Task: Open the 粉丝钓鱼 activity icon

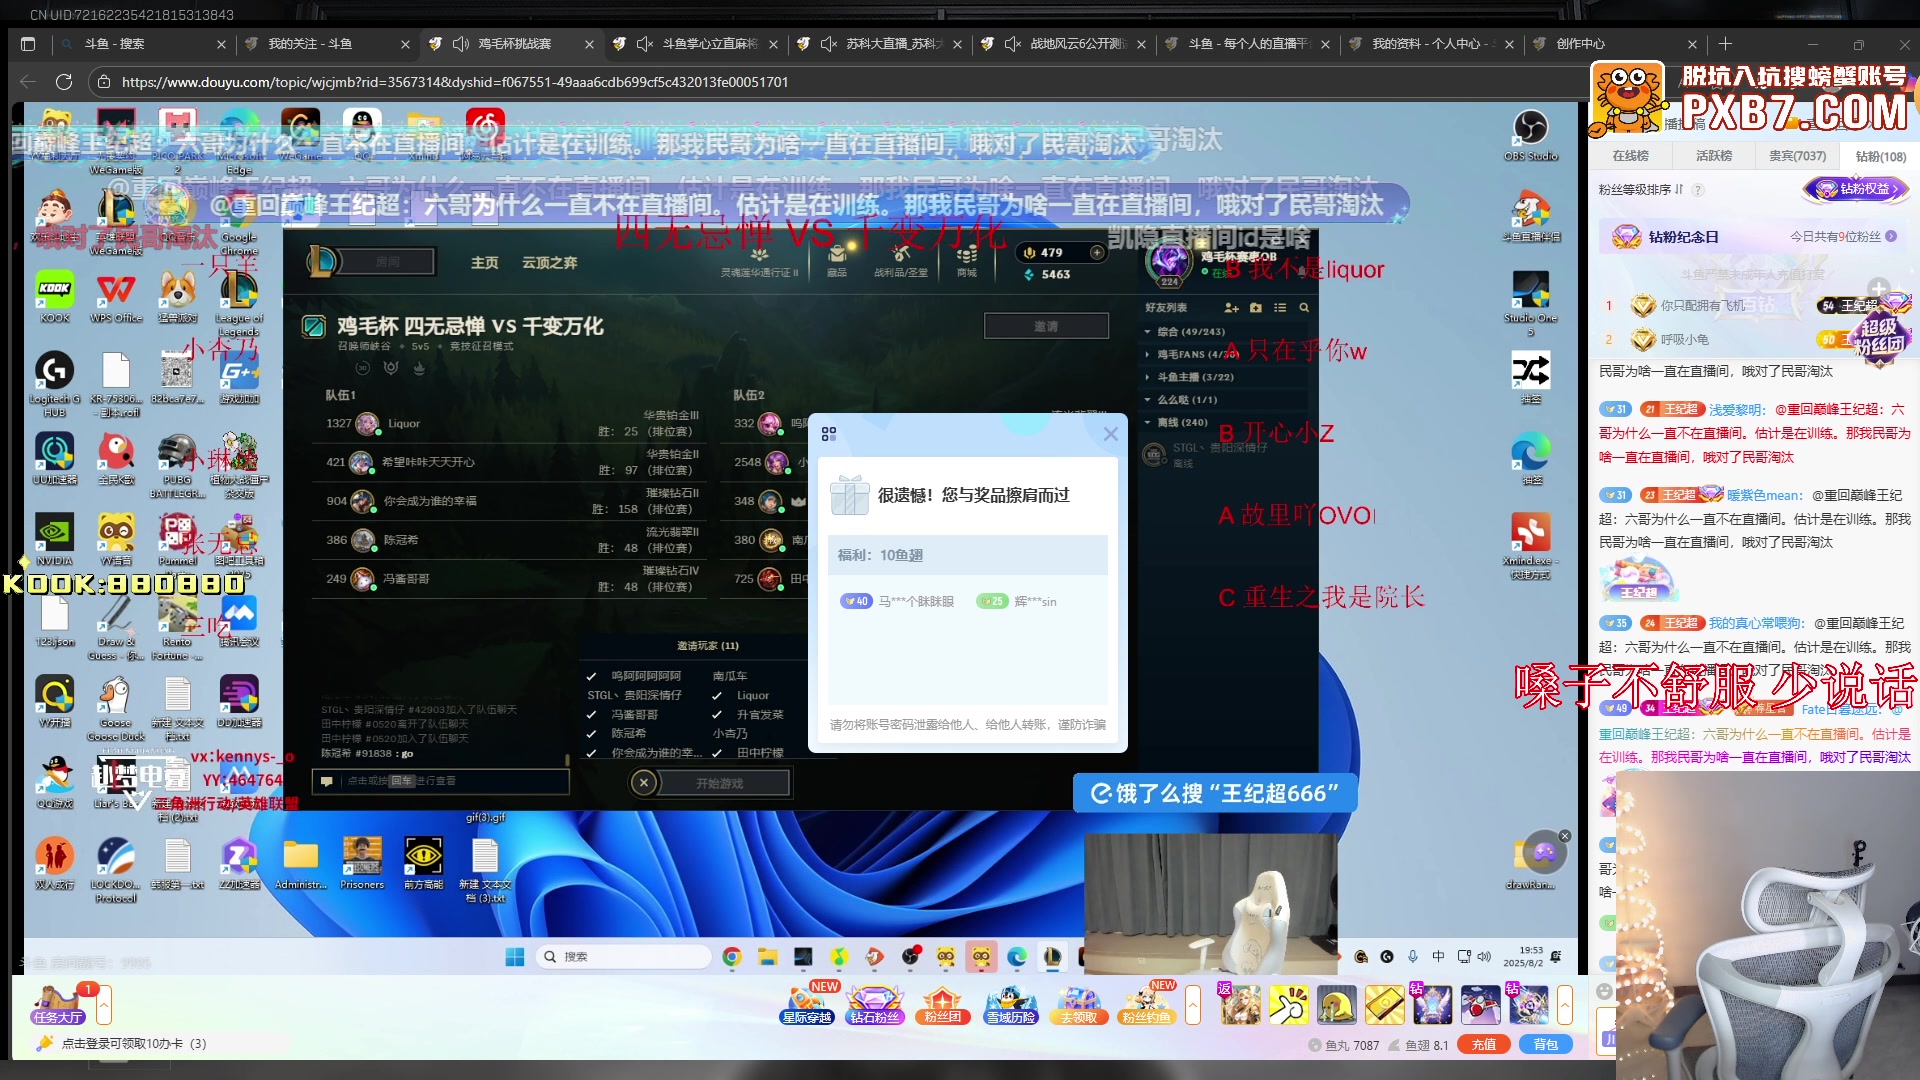Action: 1146,1003
